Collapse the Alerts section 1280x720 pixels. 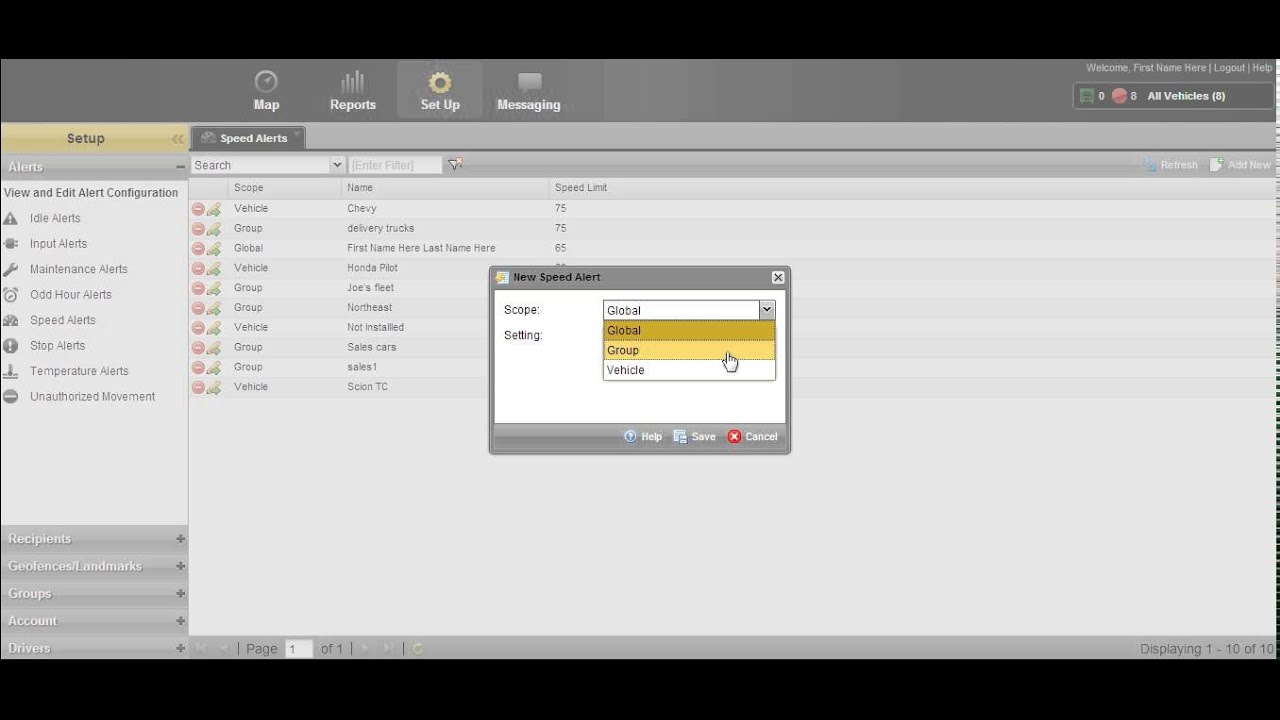pyautogui.click(x=181, y=167)
